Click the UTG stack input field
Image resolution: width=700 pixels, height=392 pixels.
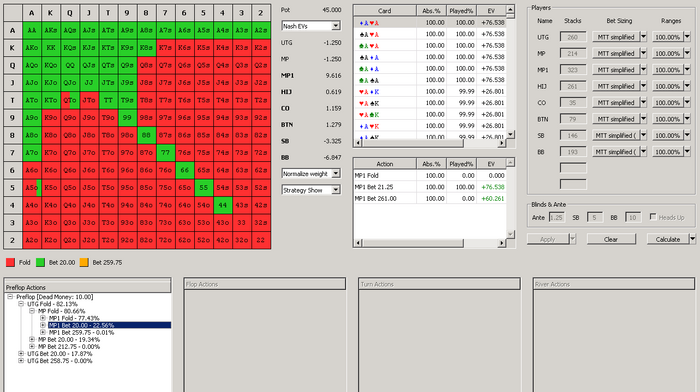(x=573, y=37)
